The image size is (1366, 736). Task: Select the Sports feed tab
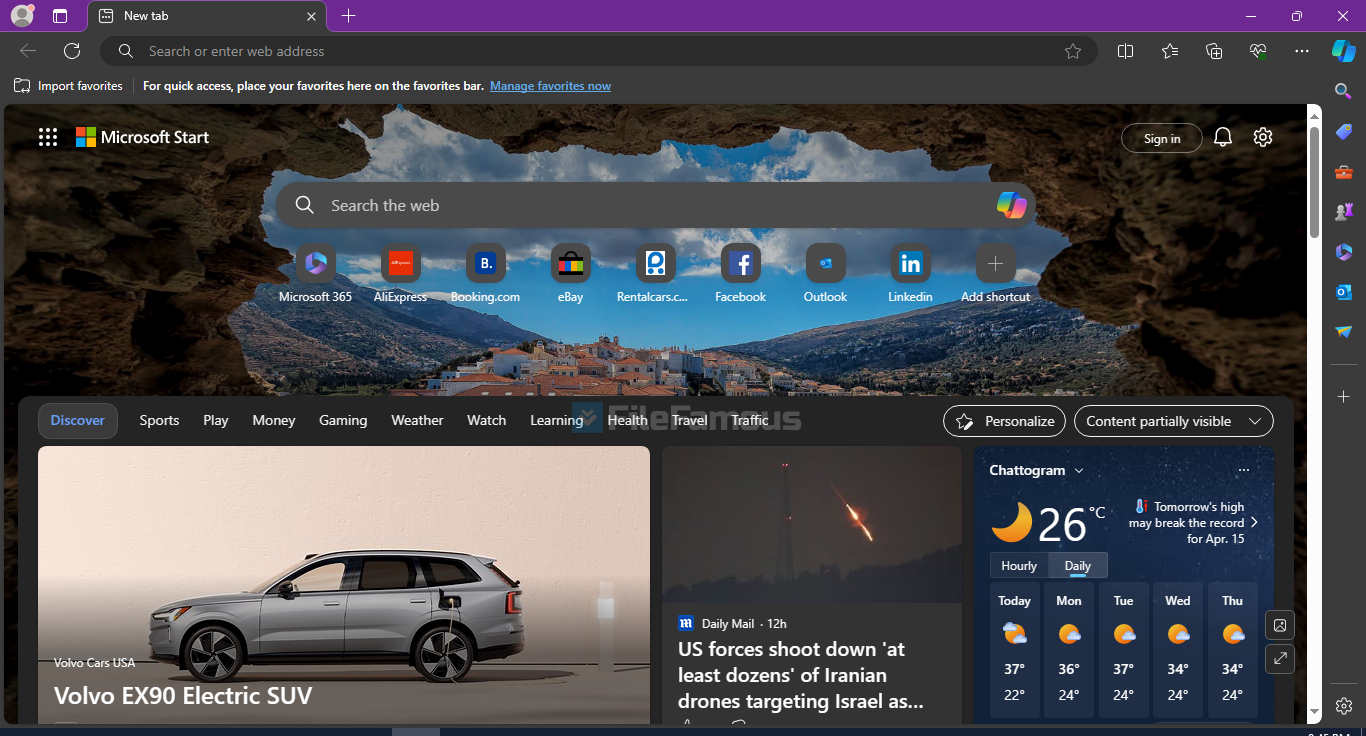click(159, 421)
